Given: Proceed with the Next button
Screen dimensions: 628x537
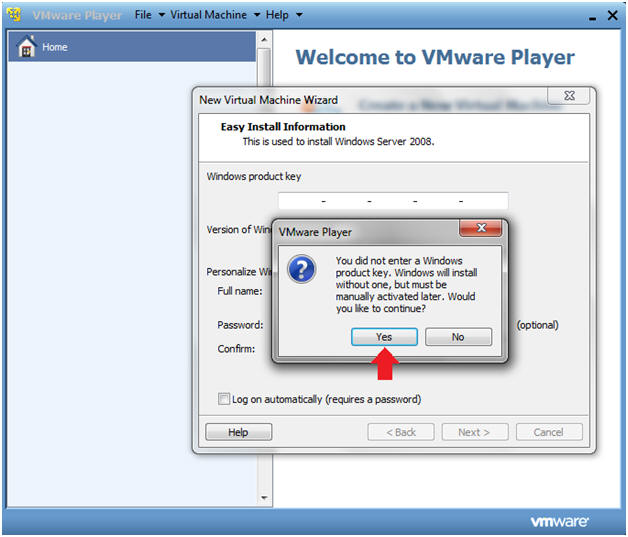Looking at the screenshot, I should pyautogui.click(x=475, y=432).
